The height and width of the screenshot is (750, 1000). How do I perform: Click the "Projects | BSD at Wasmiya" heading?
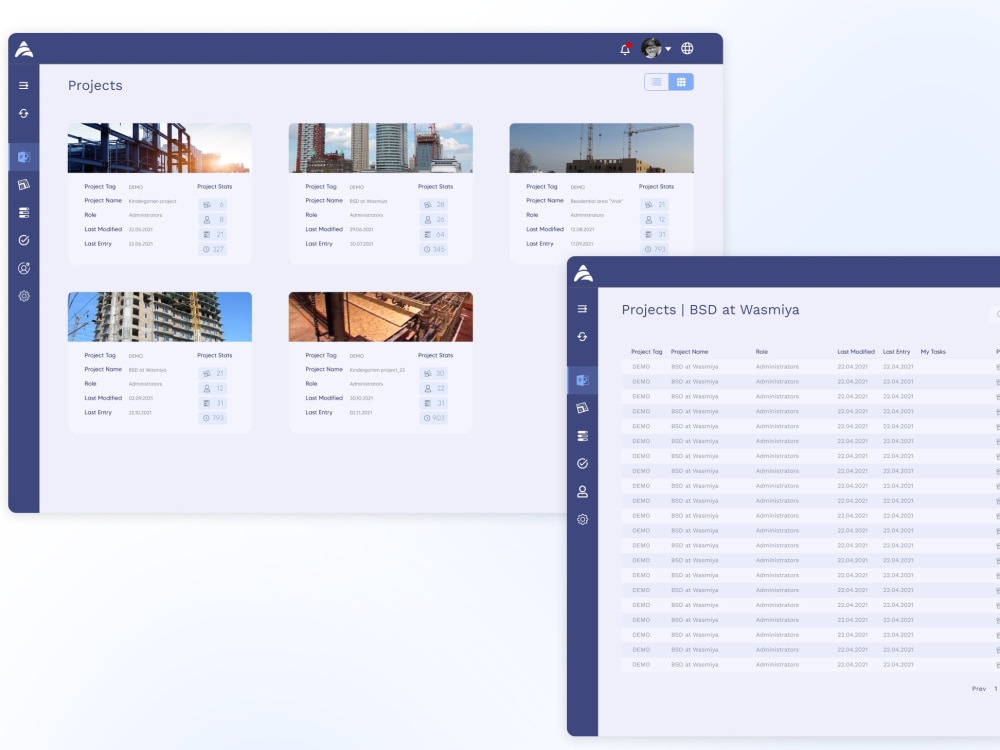[x=710, y=310]
